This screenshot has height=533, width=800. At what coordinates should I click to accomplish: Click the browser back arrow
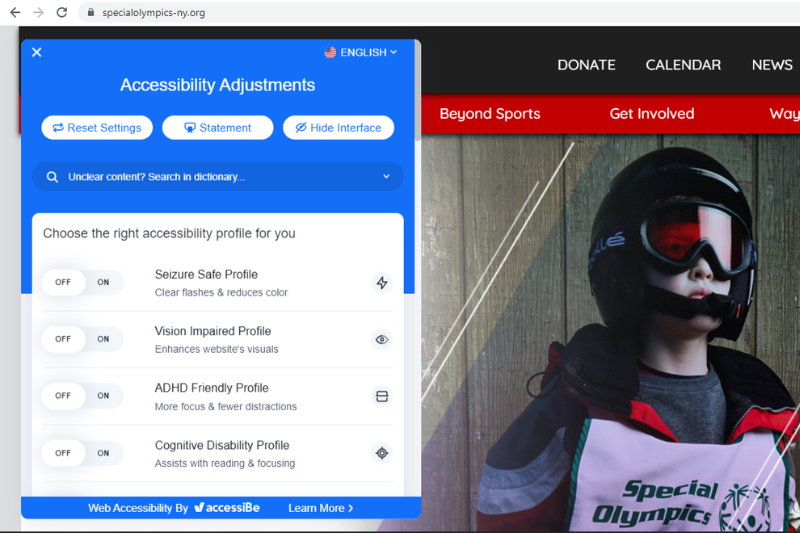point(15,13)
